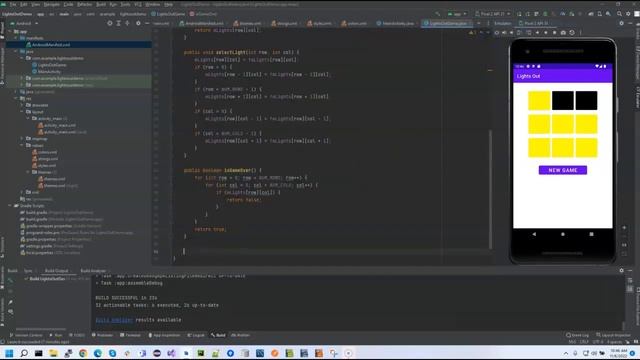Click emulator toolbar Home circle icon
The image size is (640, 360).
click(x=546, y=32)
